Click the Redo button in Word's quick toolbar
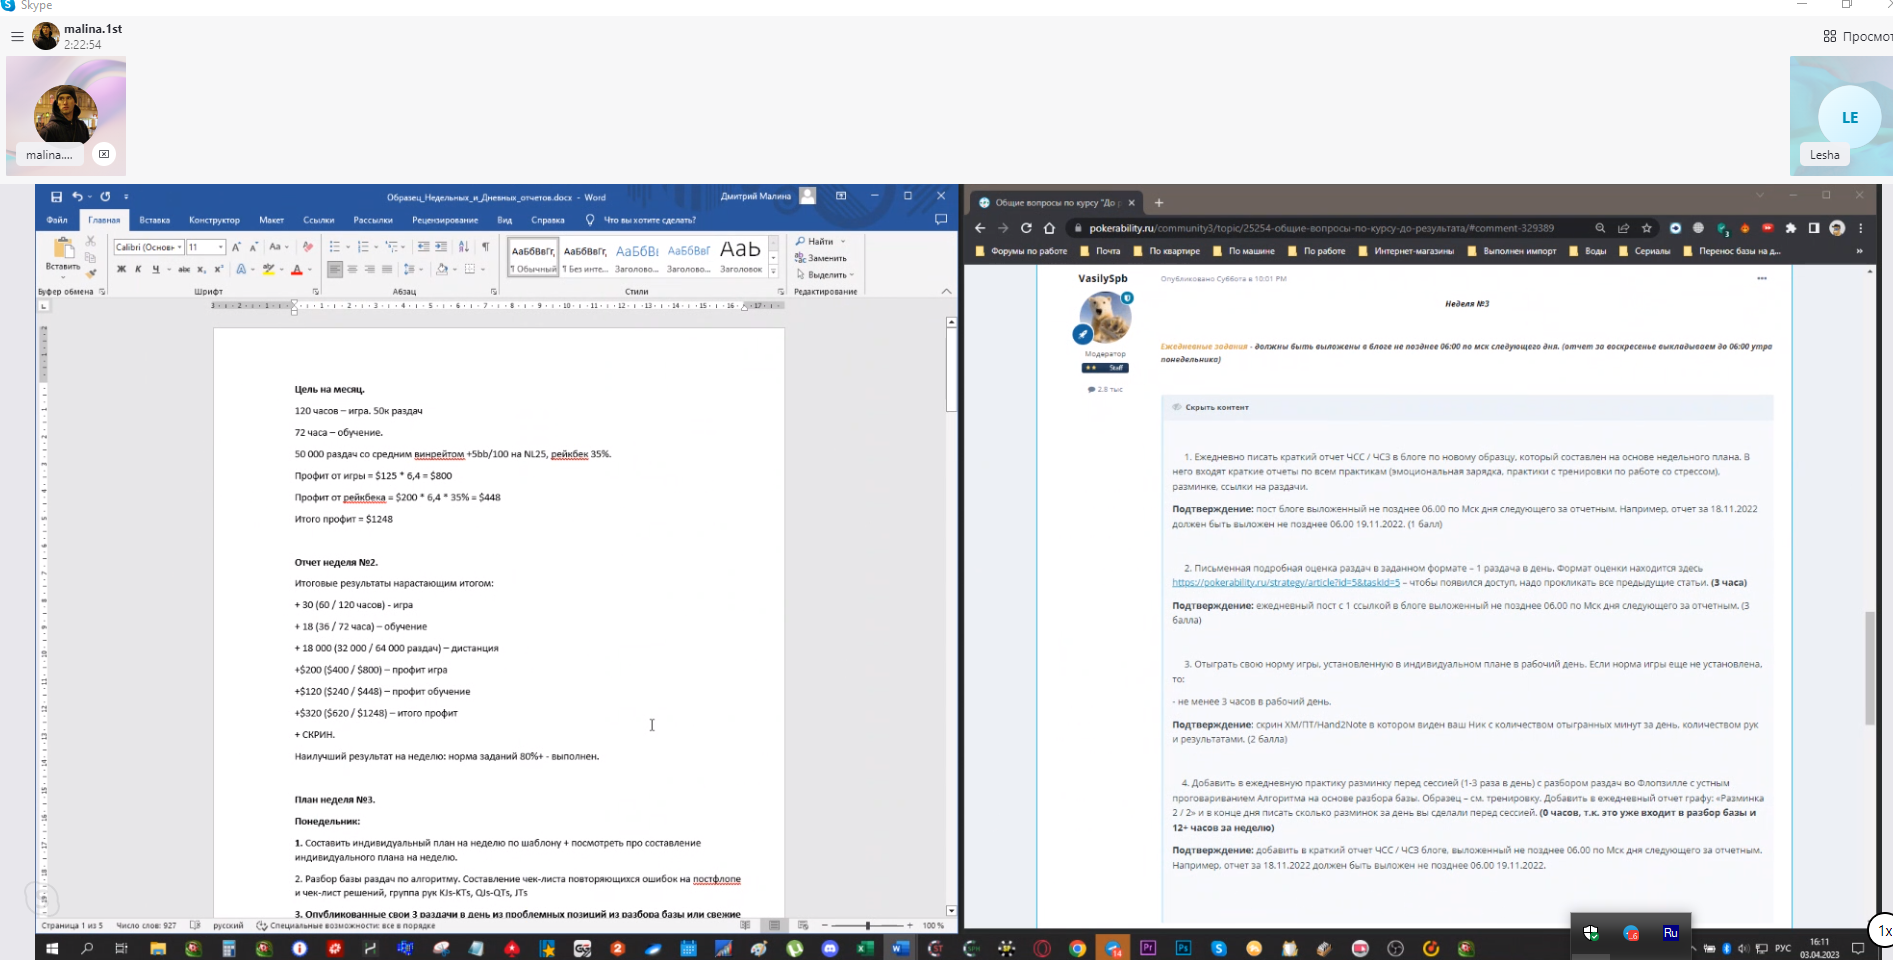This screenshot has height=960, width=1893. [x=105, y=197]
